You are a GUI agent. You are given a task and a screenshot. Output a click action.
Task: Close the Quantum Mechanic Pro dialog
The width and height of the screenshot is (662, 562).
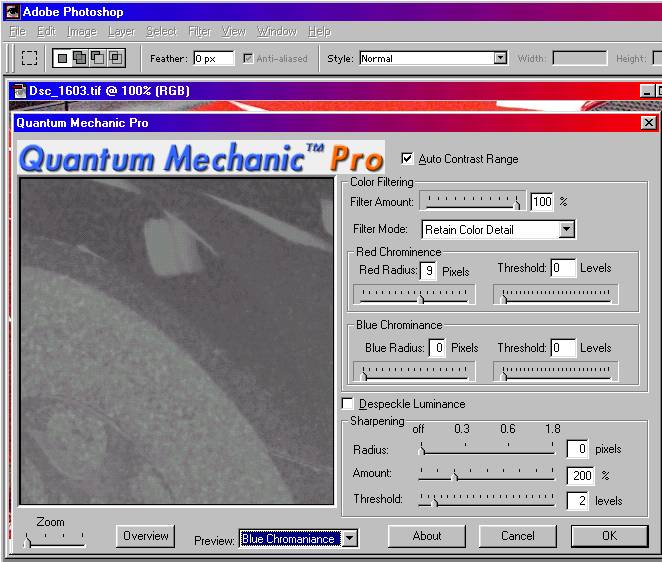pos(648,123)
